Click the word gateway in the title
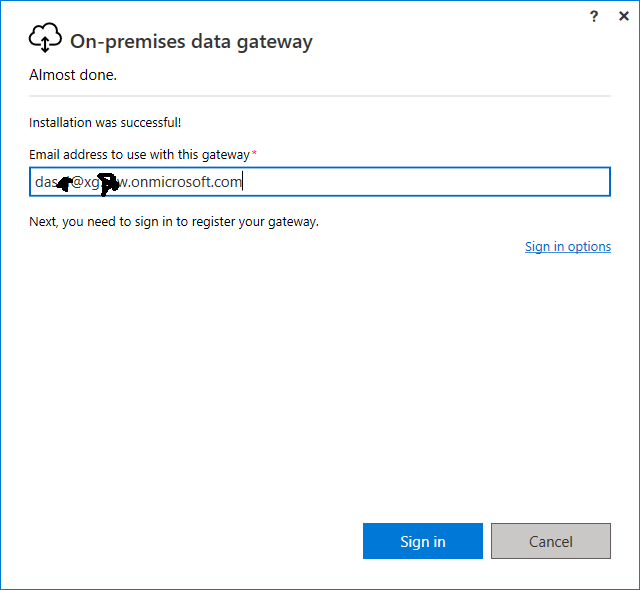640x590 pixels. pos(275,42)
